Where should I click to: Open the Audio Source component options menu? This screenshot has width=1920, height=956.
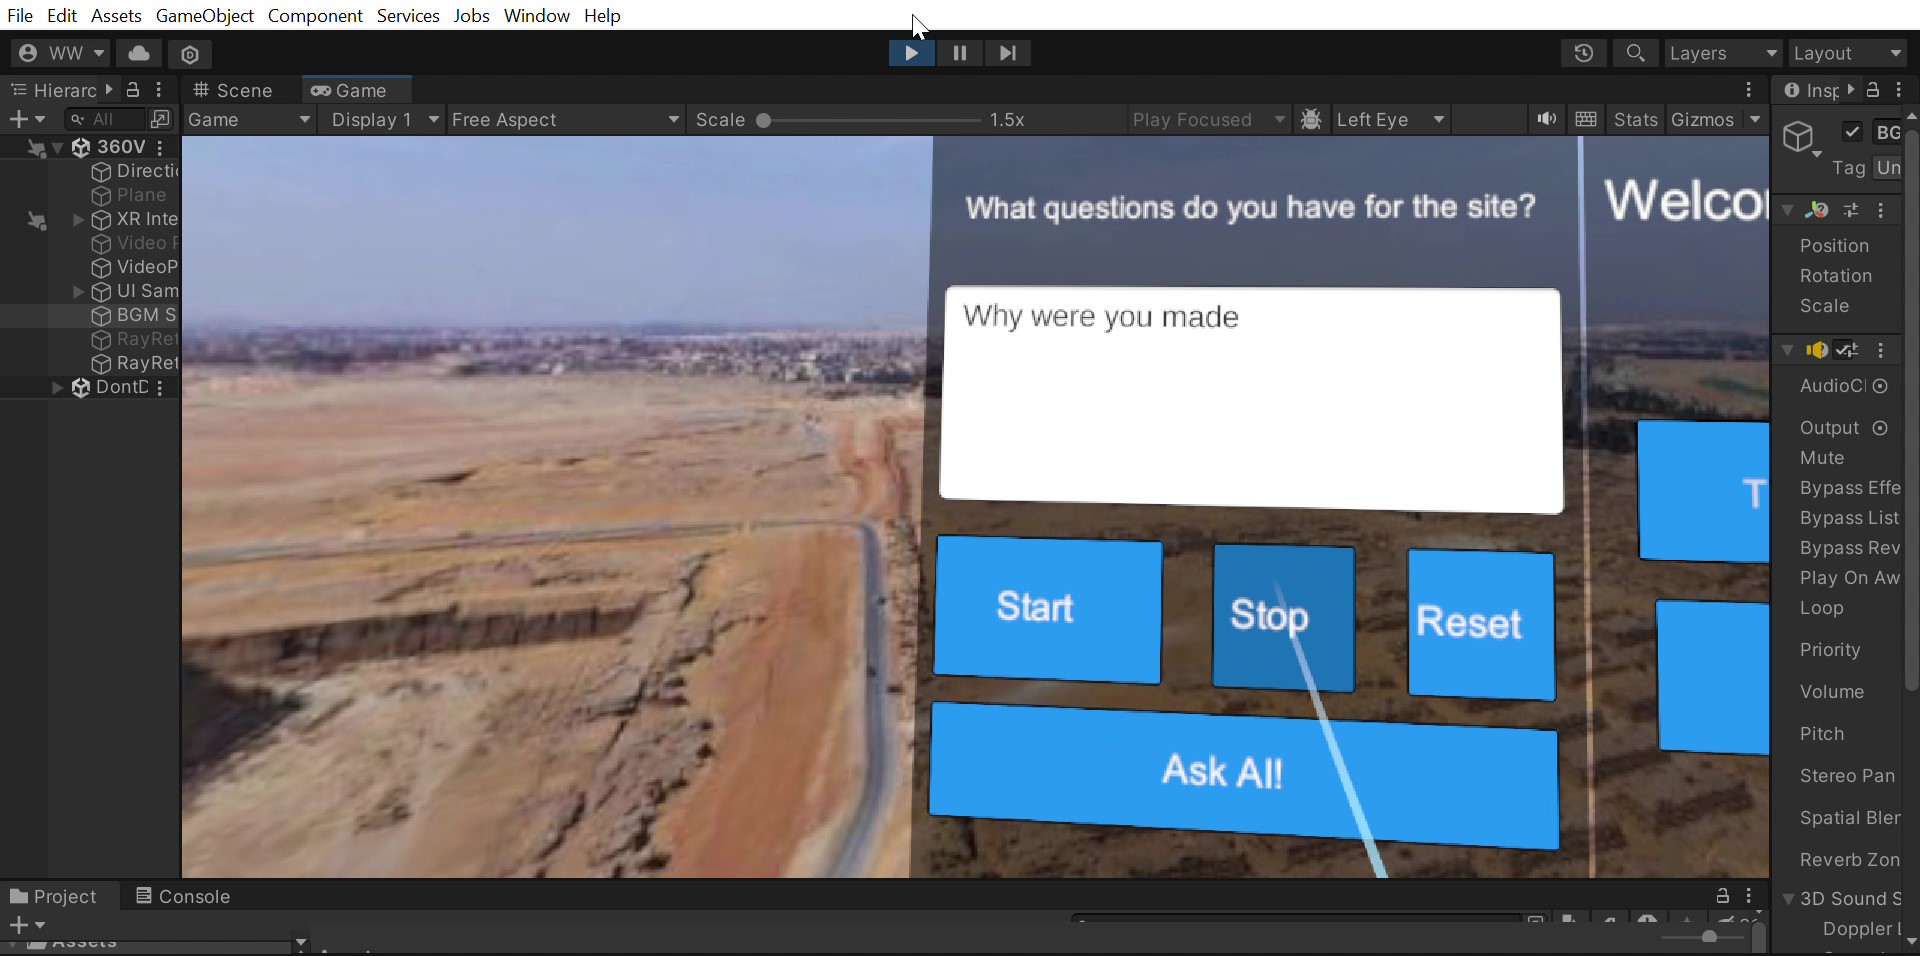[1881, 350]
